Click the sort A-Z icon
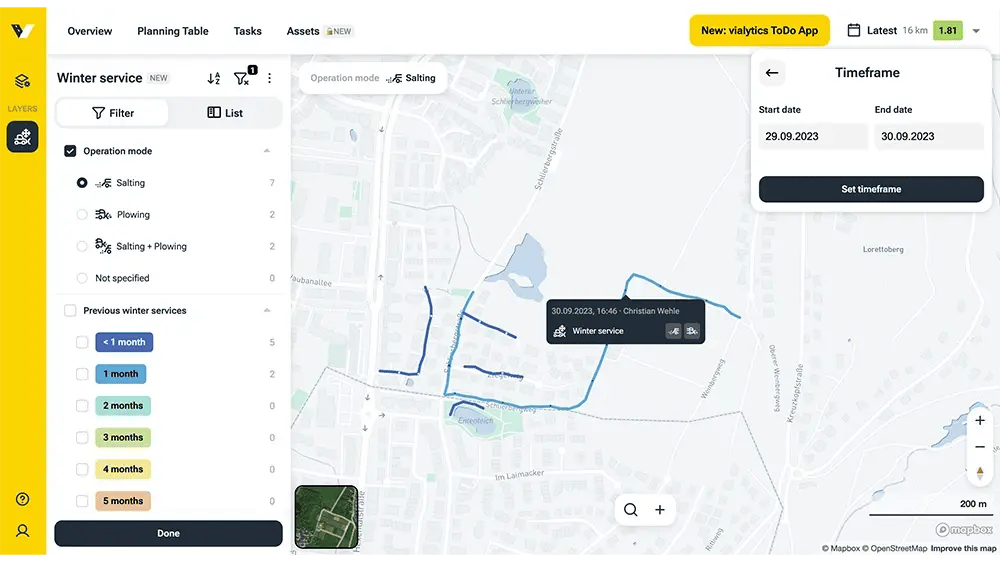The height and width of the screenshot is (562, 1000). click(x=214, y=78)
